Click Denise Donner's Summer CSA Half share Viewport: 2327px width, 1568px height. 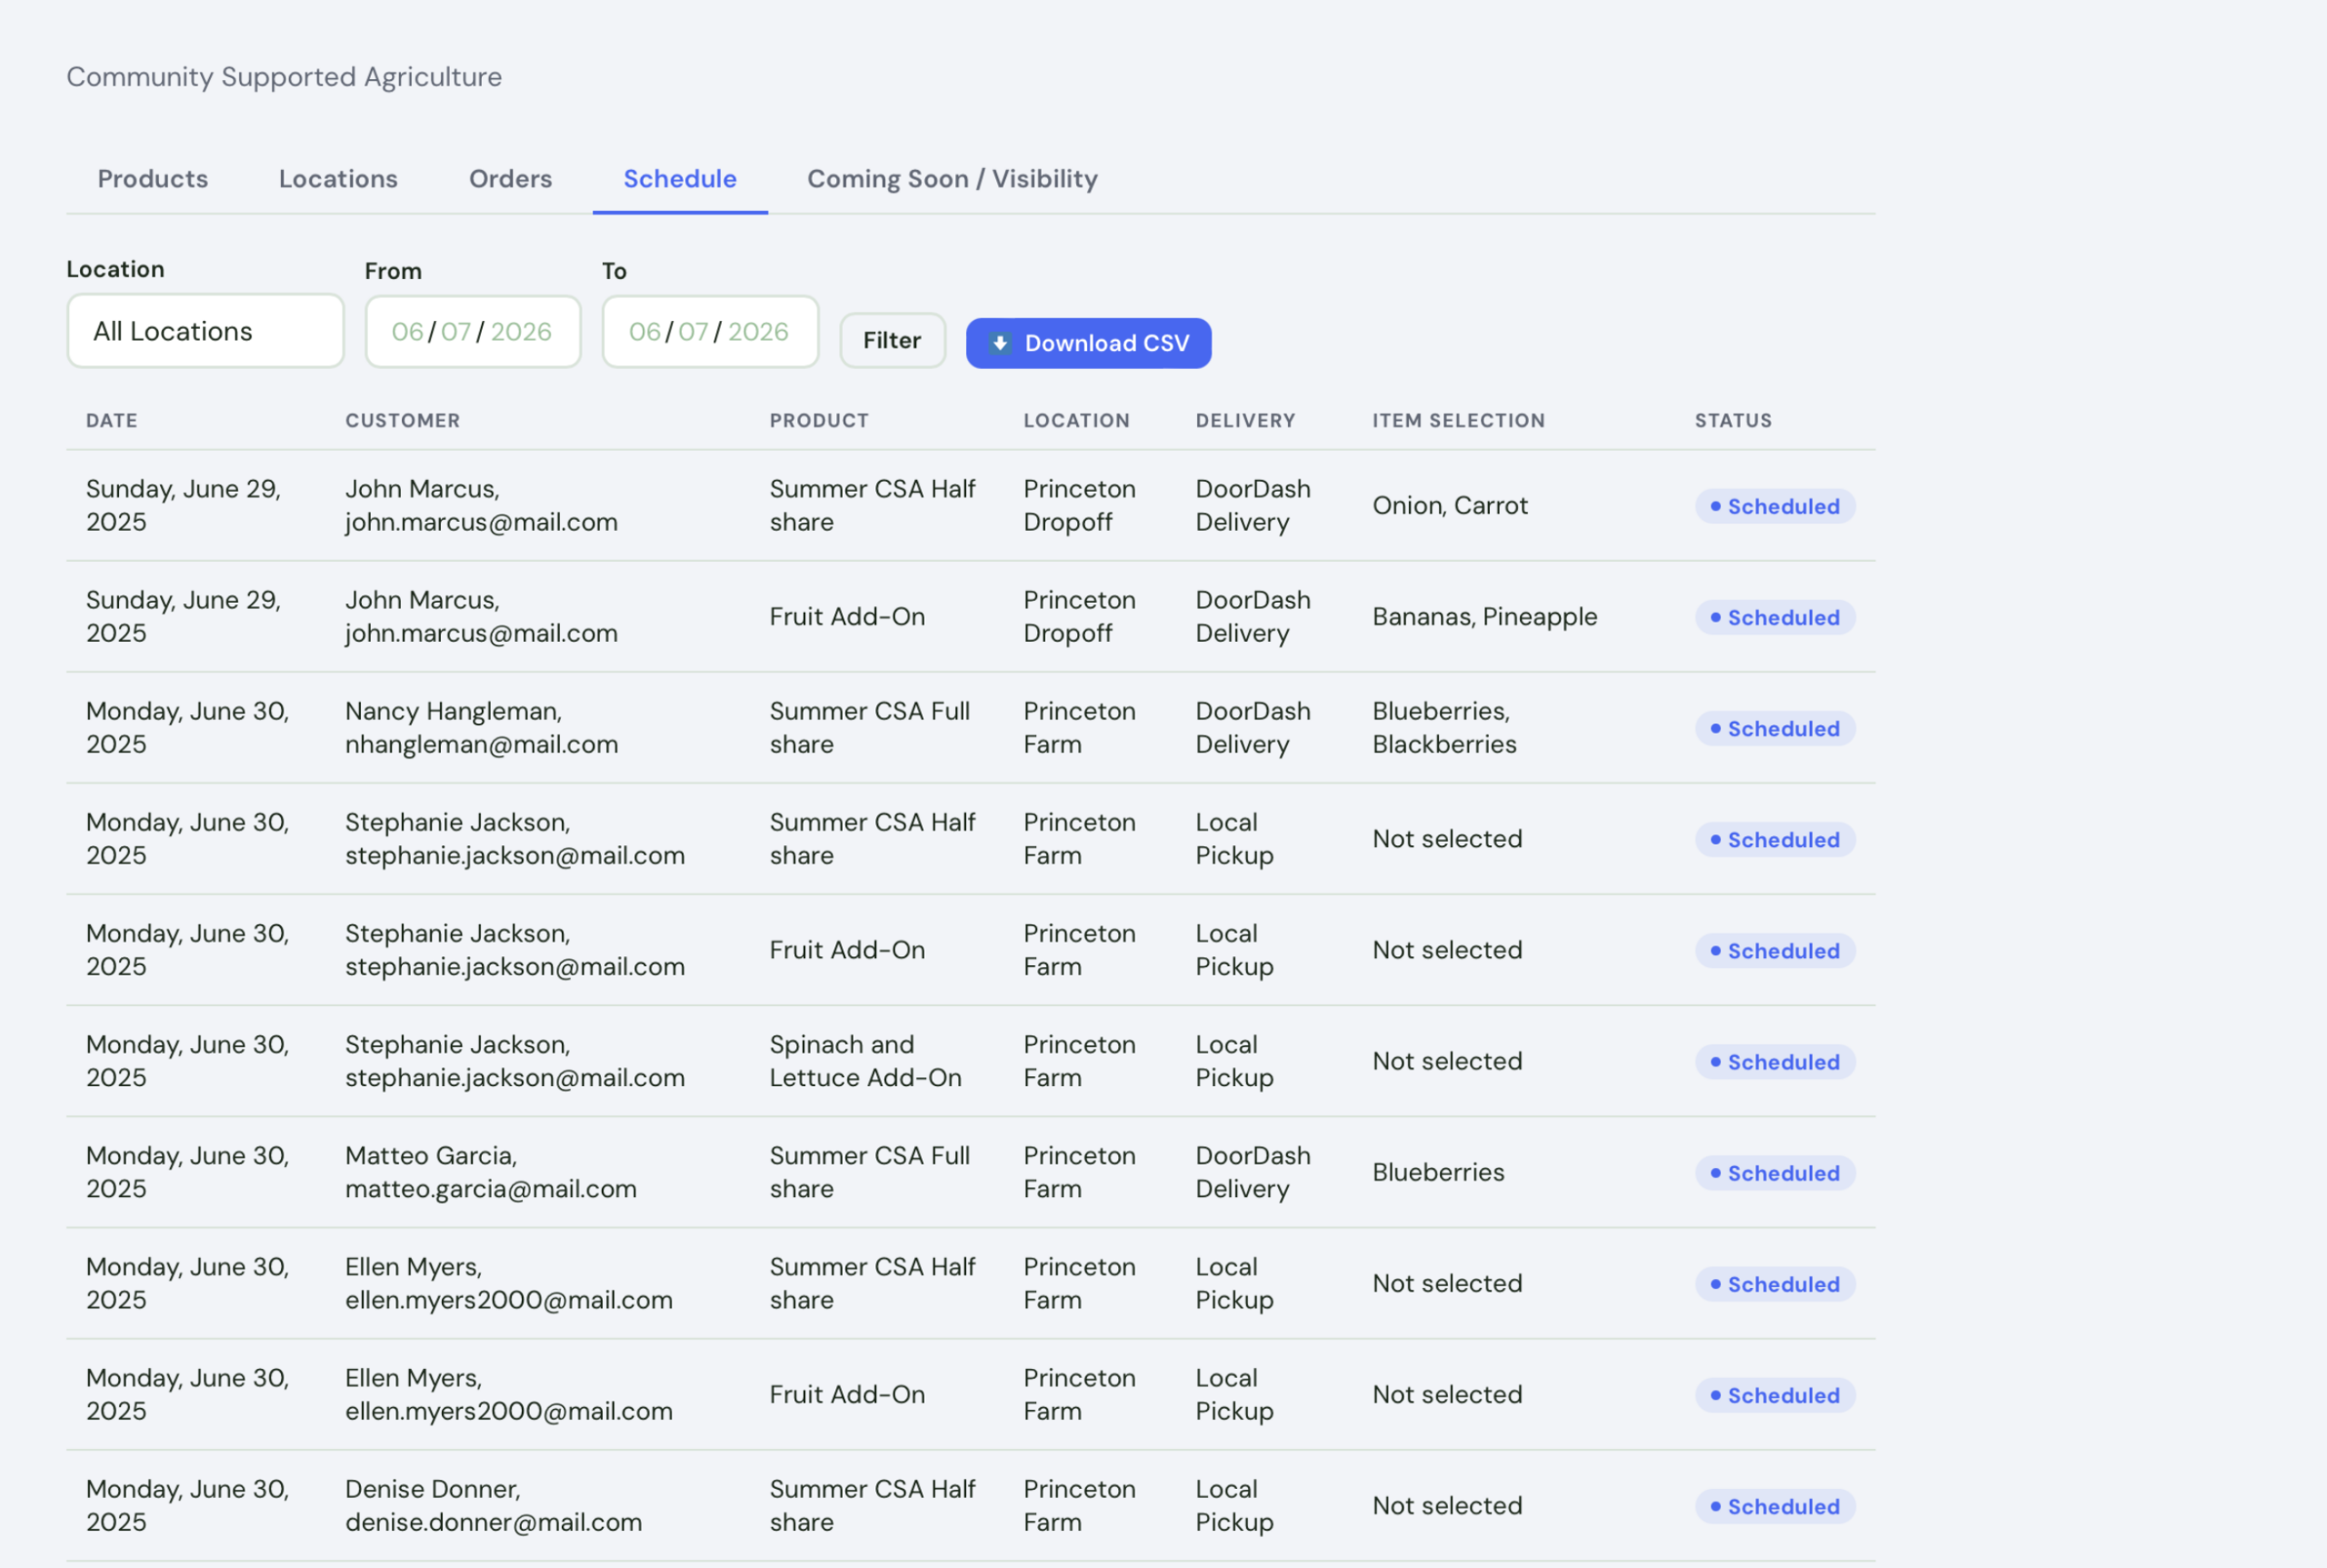(x=872, y=1505)
